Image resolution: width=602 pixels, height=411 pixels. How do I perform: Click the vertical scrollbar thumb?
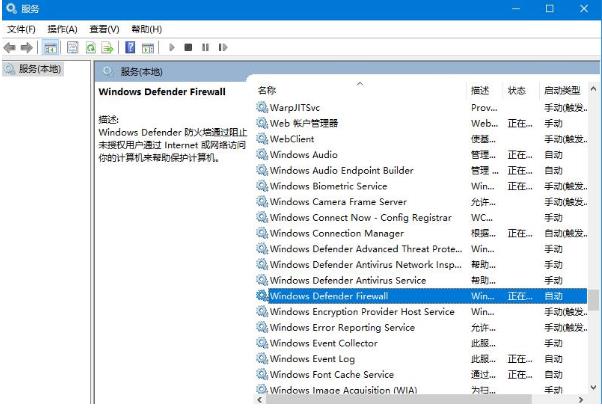(594, 300)
